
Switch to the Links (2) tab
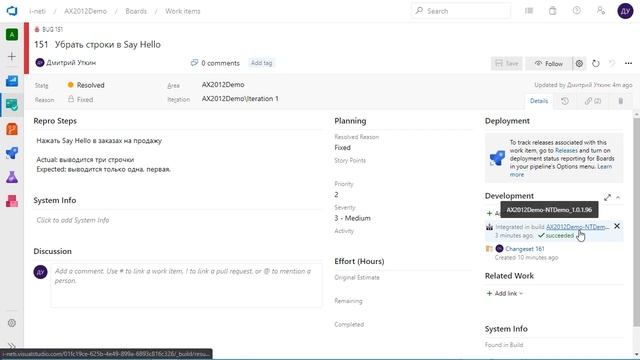click(593, 101)
